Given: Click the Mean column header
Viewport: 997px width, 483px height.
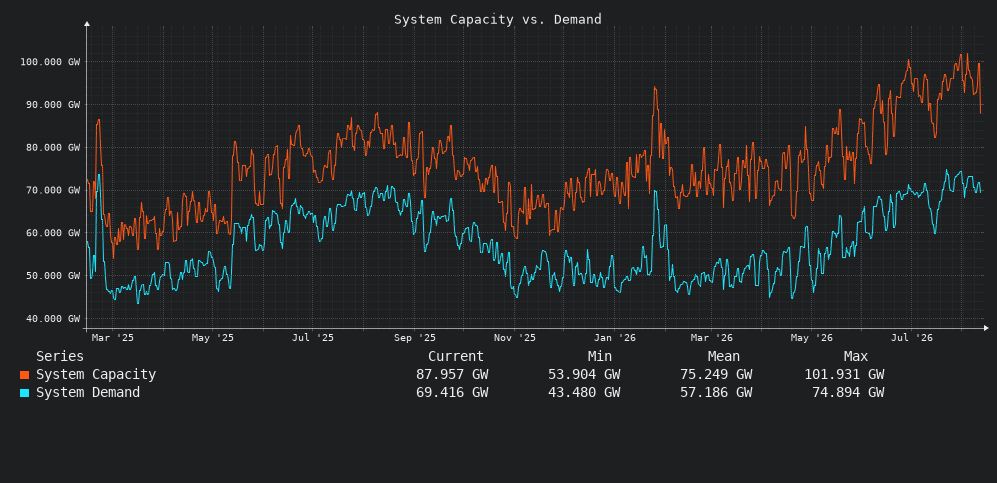Looking at the screenshot, I should tap(724, 357).
